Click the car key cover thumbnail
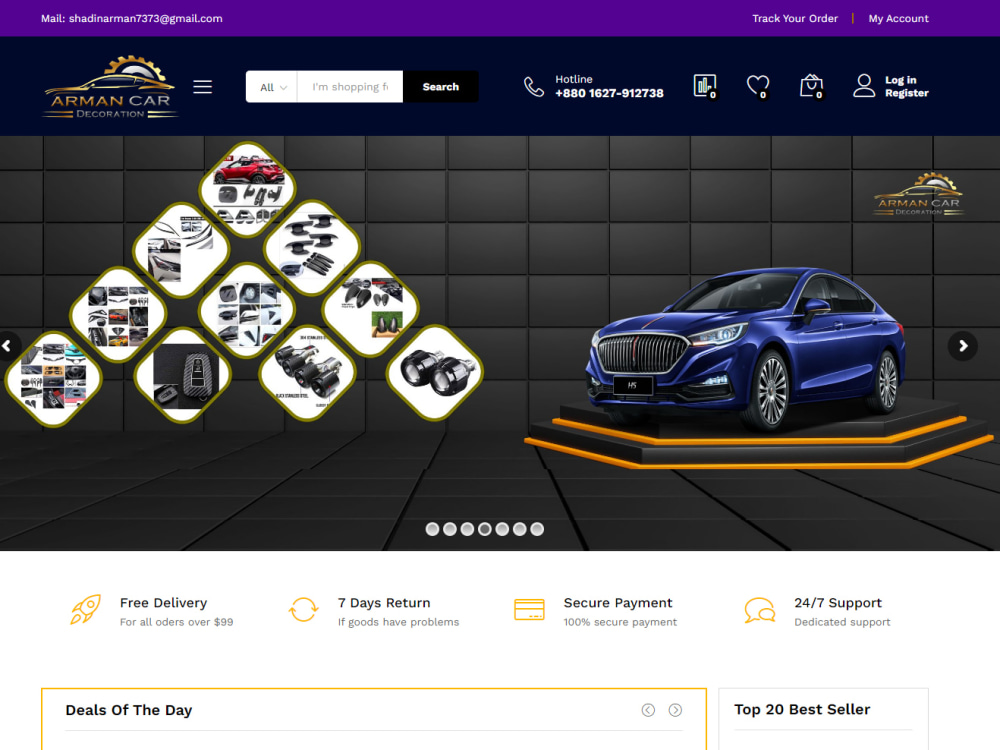1000x750 pixels. pos(182,375)
